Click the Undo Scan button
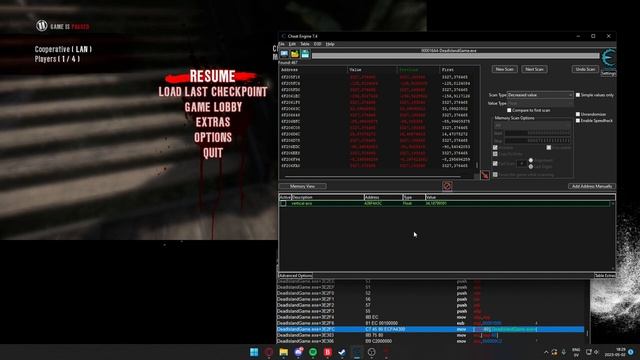 coord(585,69)
